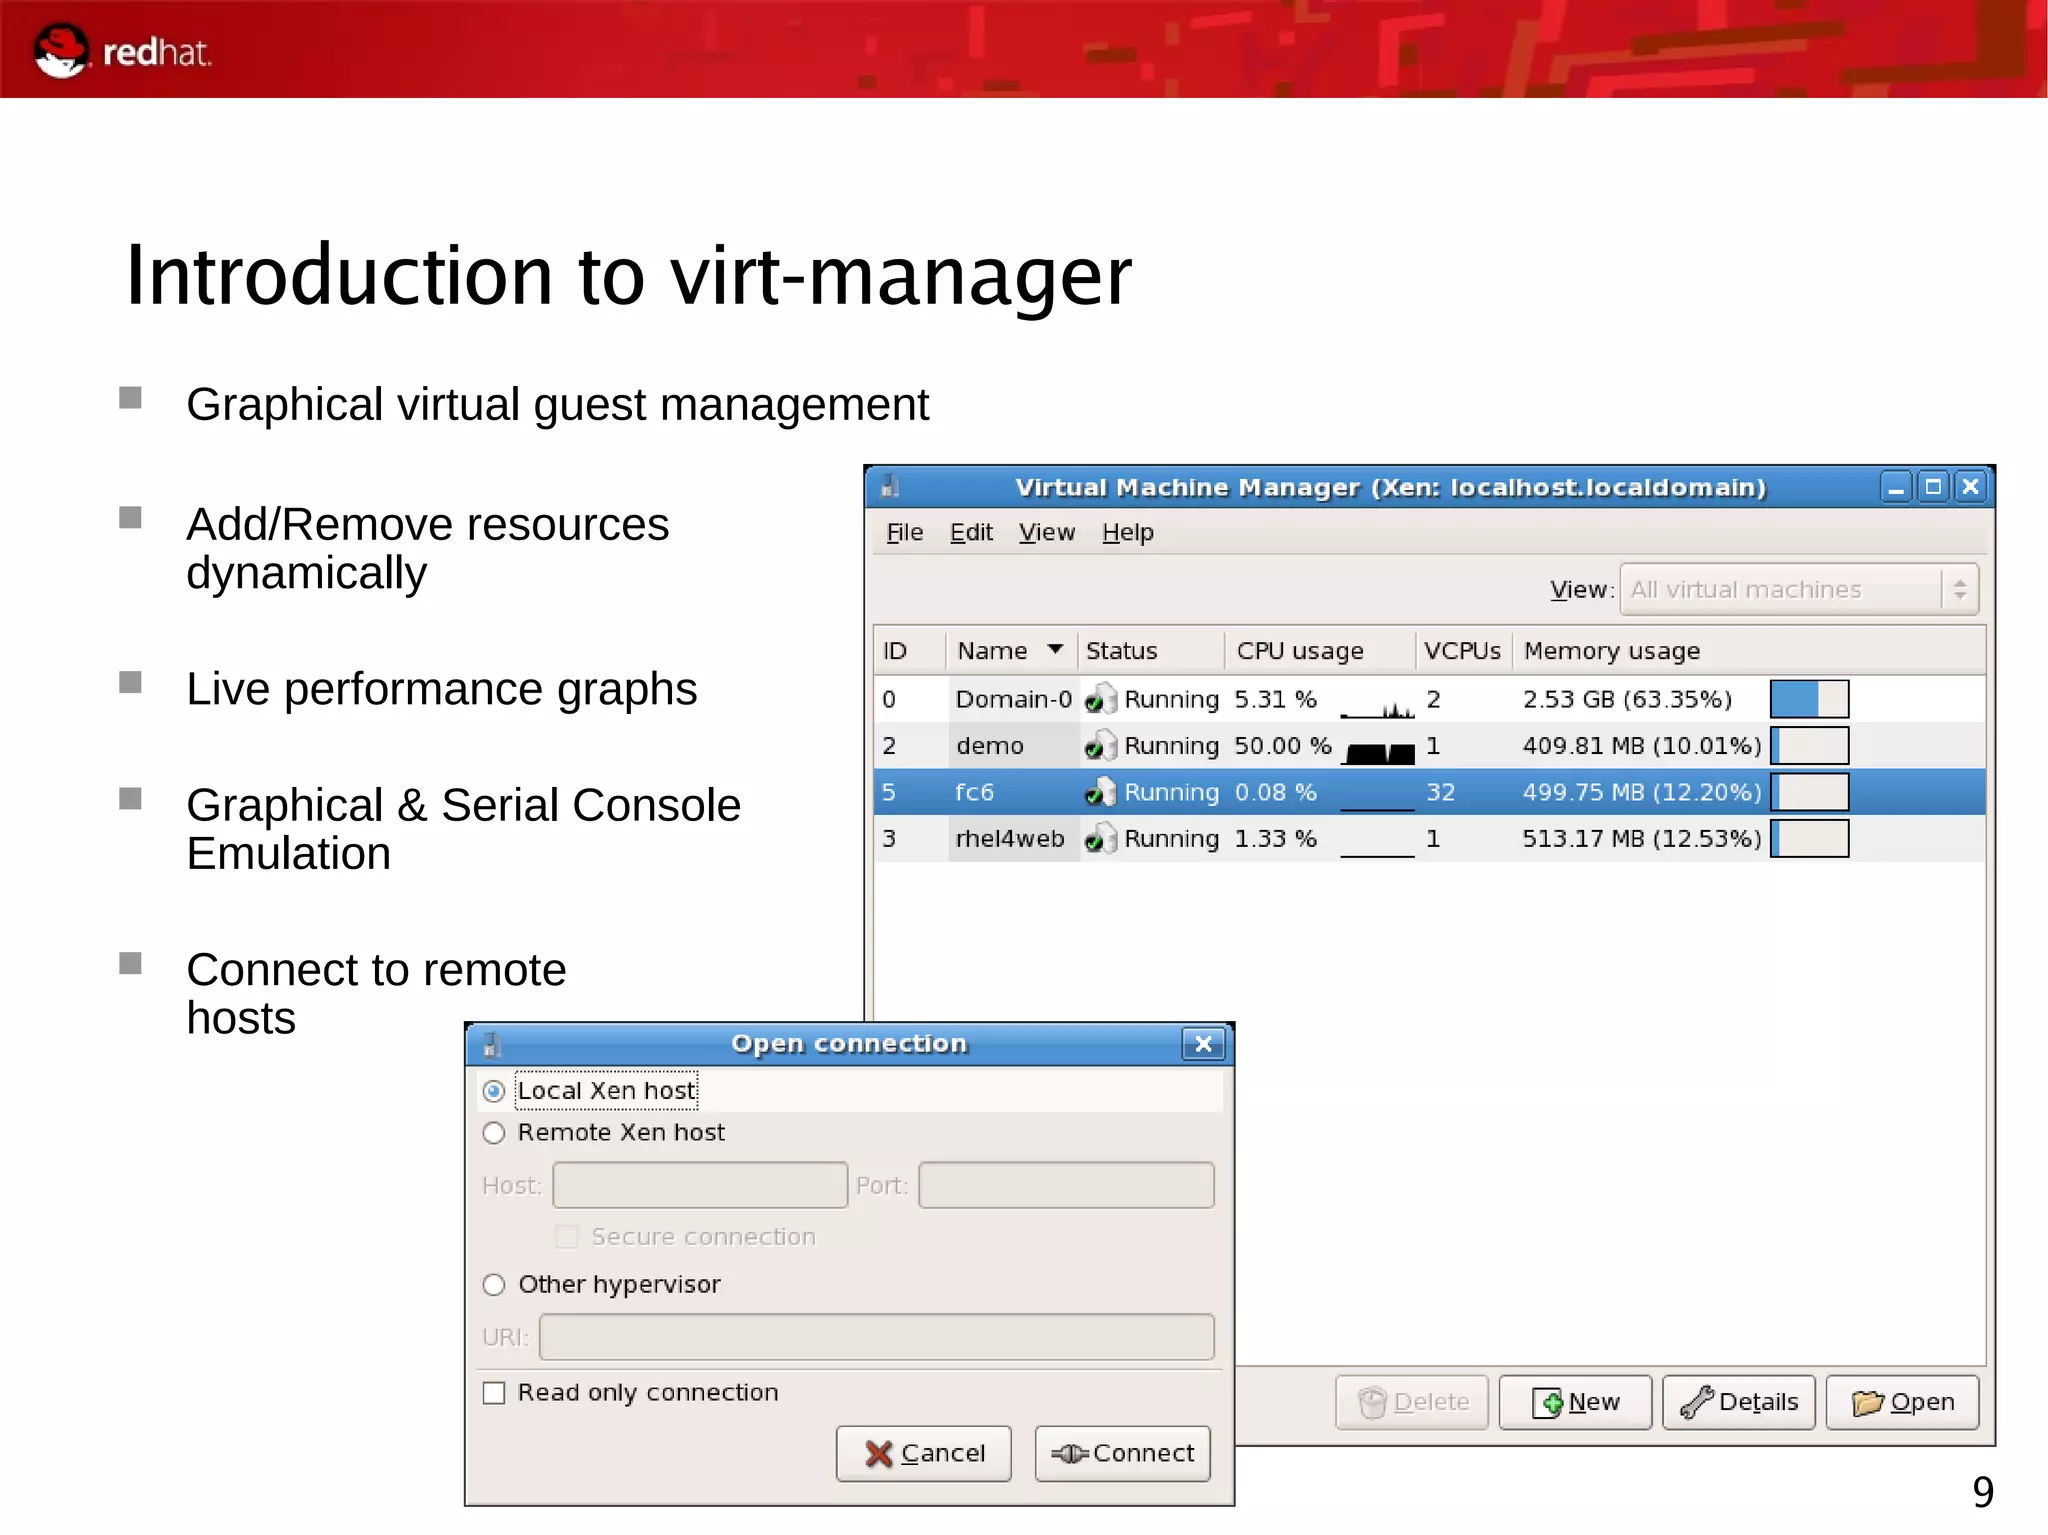Enable the Read only connection checkbox
The width and height of the screenshot is (2048, 1535).
pyautogui.click(x=494, y=1393)
